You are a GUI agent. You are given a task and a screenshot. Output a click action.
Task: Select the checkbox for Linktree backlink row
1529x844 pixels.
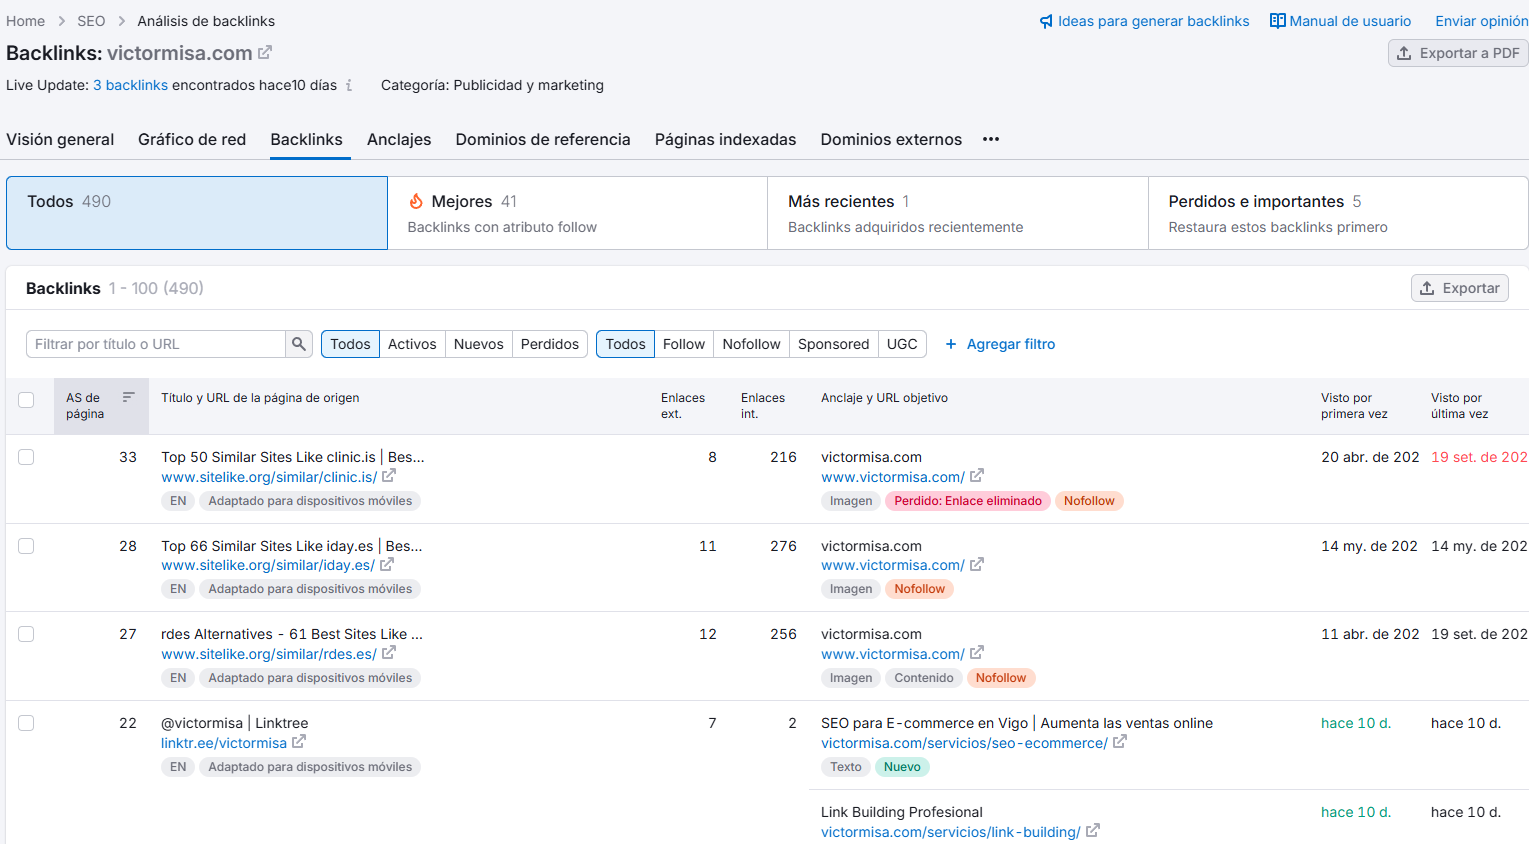tap(26, 723)
